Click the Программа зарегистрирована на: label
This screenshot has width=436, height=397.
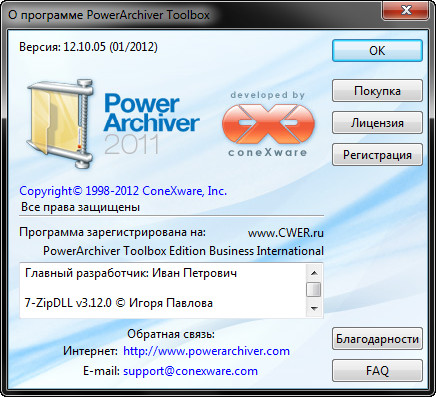tap(112, 232)
